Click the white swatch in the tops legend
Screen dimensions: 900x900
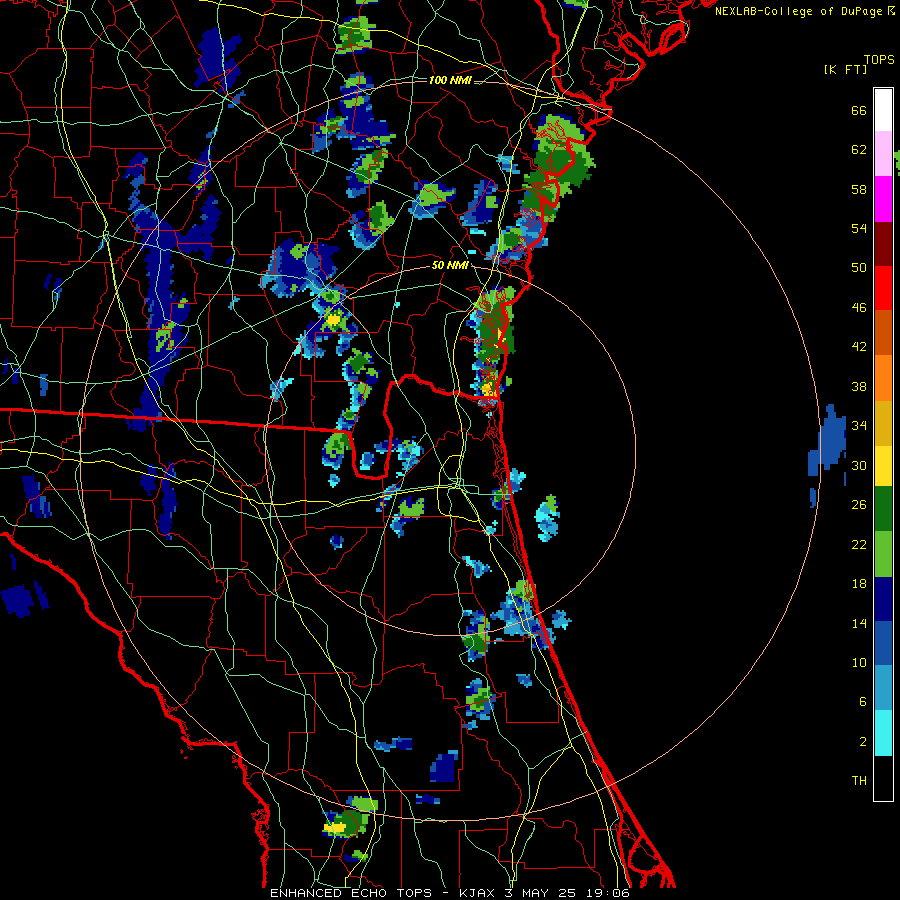click(x=883, y=110)
